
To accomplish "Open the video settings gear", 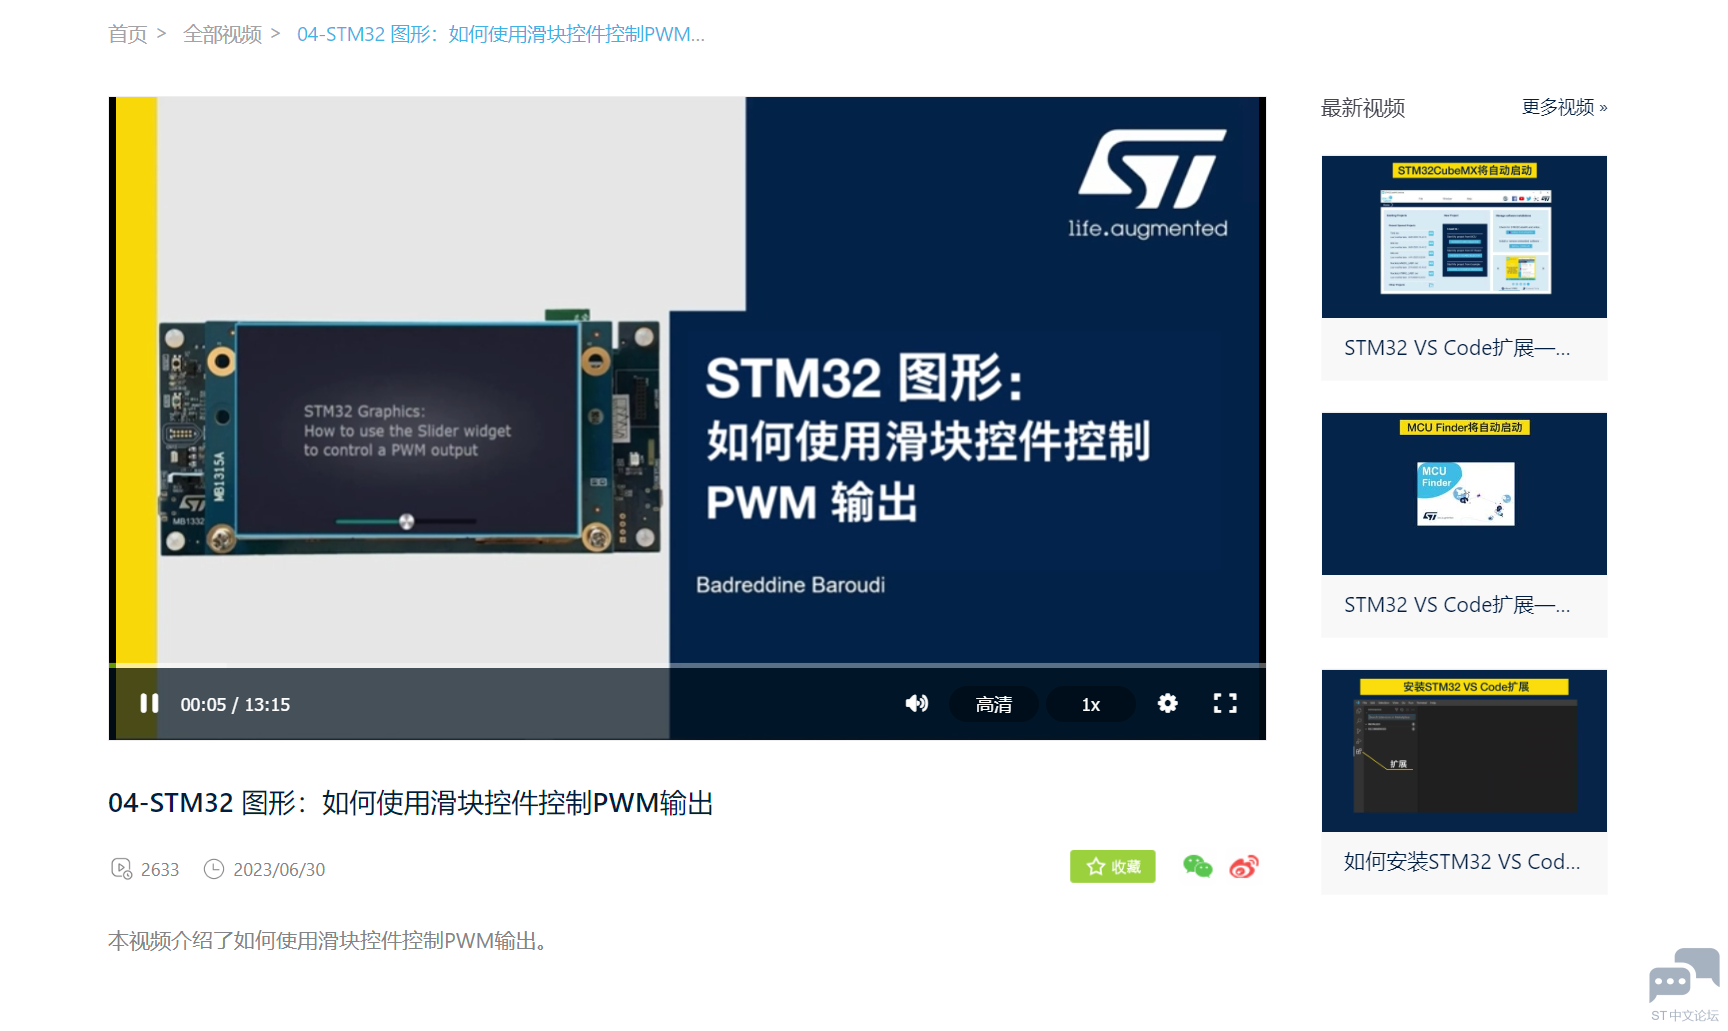I will (x=1167, y=704).
